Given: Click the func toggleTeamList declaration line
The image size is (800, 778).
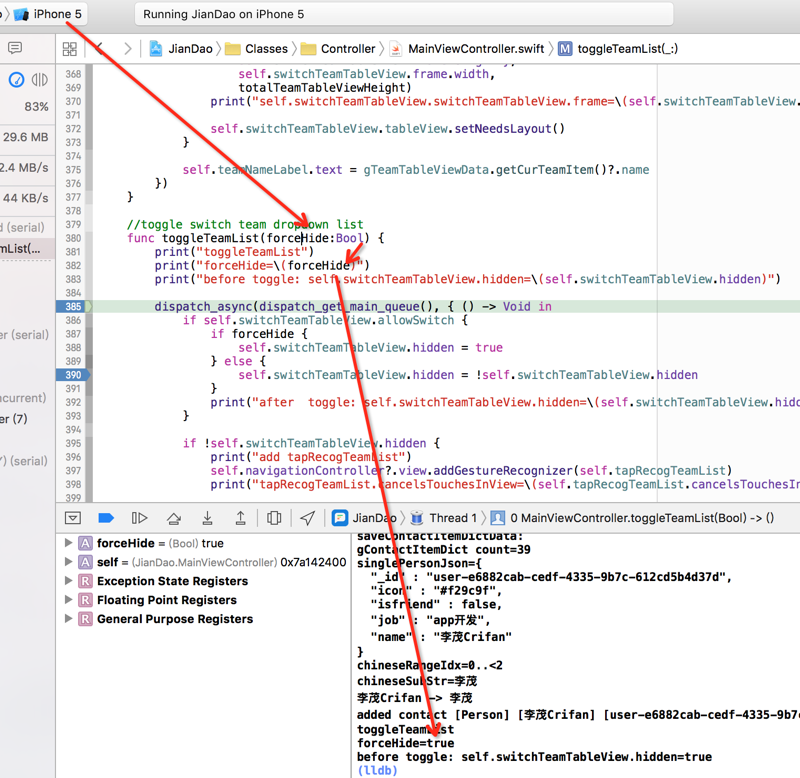Looking at the screenshot, I should click(x=256, y=238).
